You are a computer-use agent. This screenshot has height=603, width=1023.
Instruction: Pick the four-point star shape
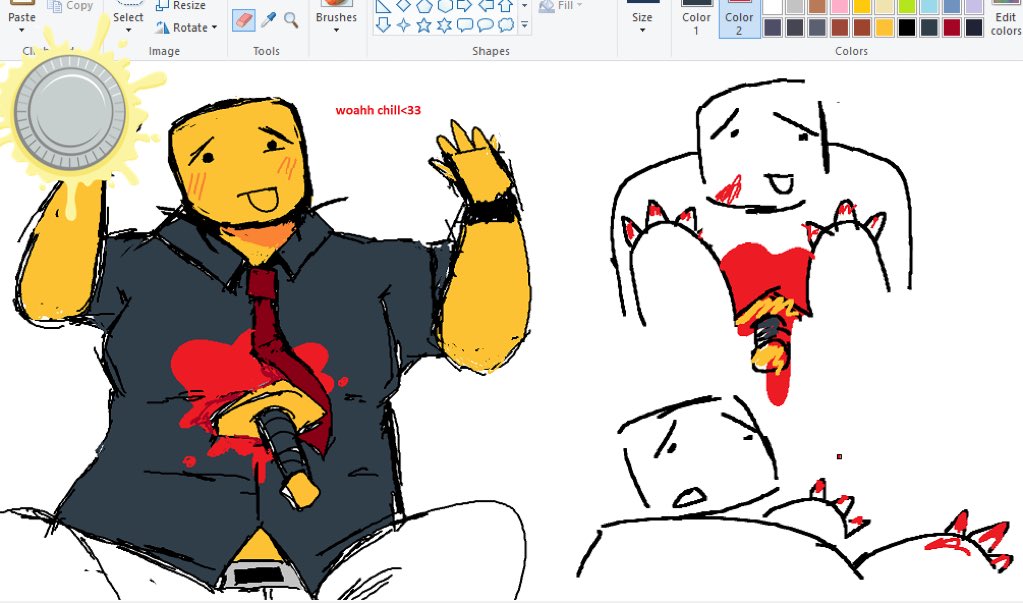tap(404, 25)
